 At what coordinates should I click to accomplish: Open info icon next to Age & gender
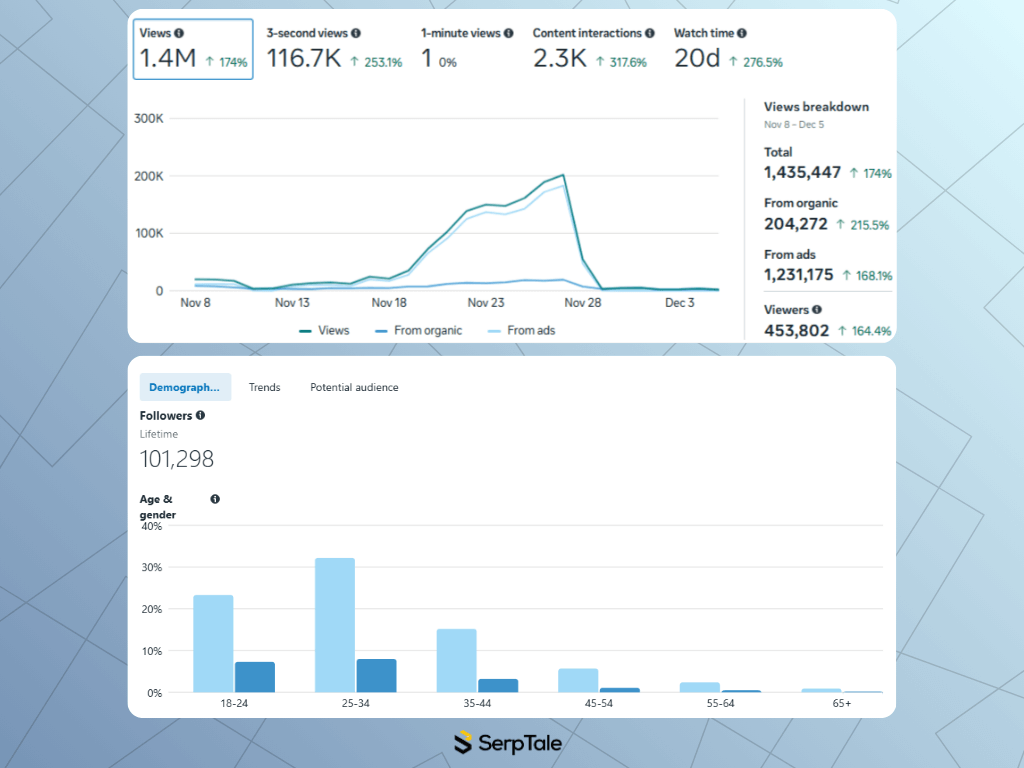pos(215,499)
